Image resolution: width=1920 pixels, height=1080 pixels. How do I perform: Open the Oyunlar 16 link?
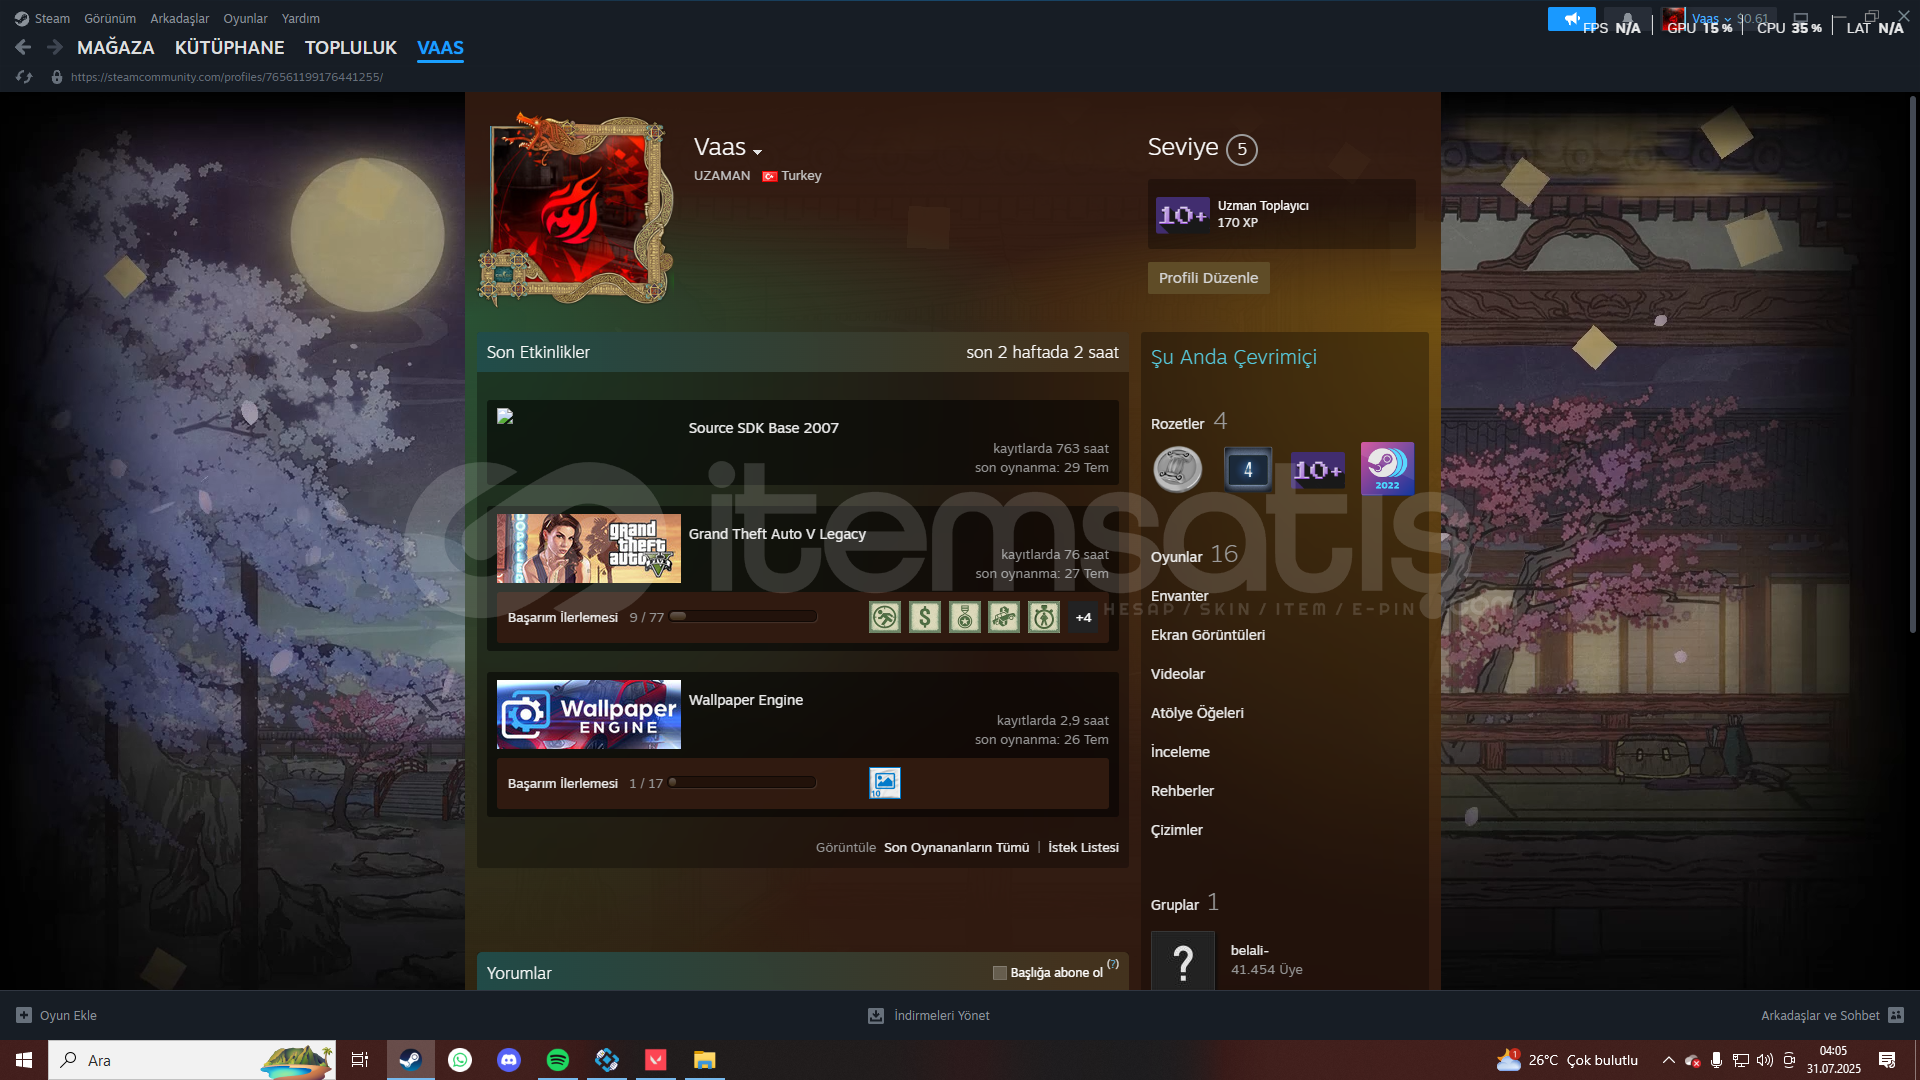tap(1195, 555)
